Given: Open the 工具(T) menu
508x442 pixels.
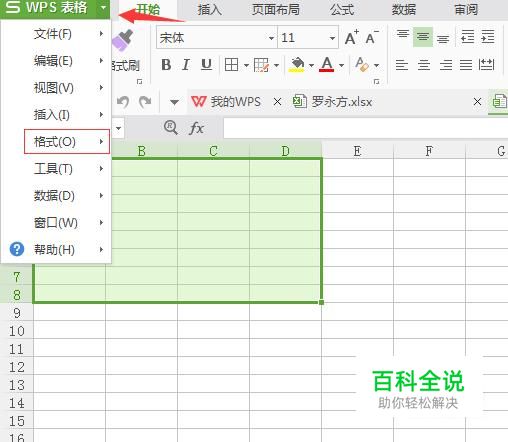Looking at the screenshot, I should [x=56, y=169].
